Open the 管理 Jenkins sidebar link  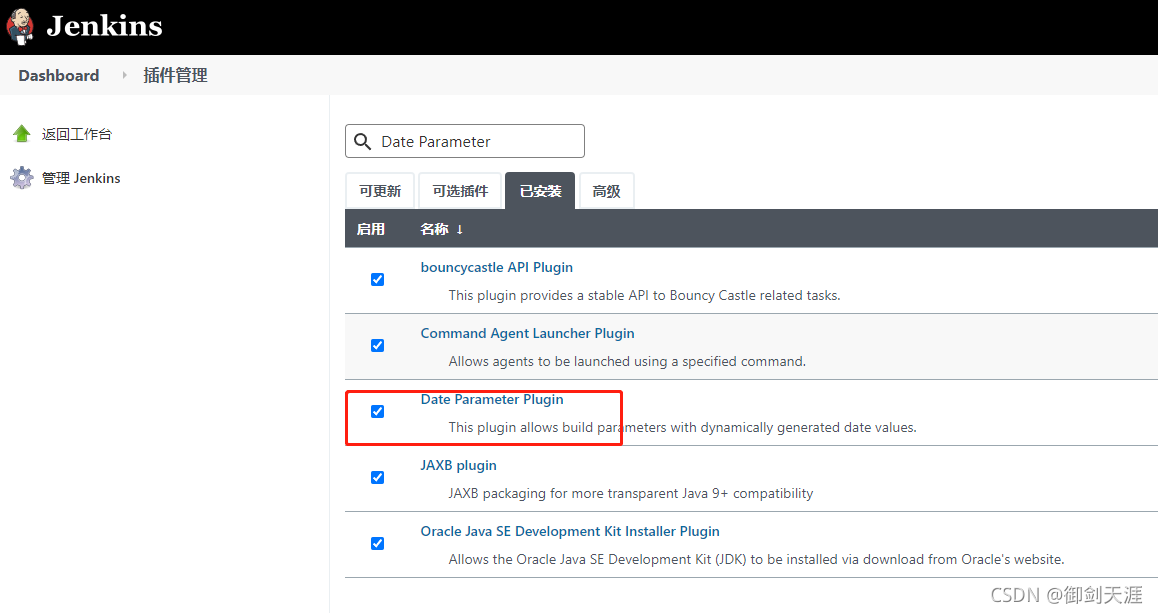point(81,178)
